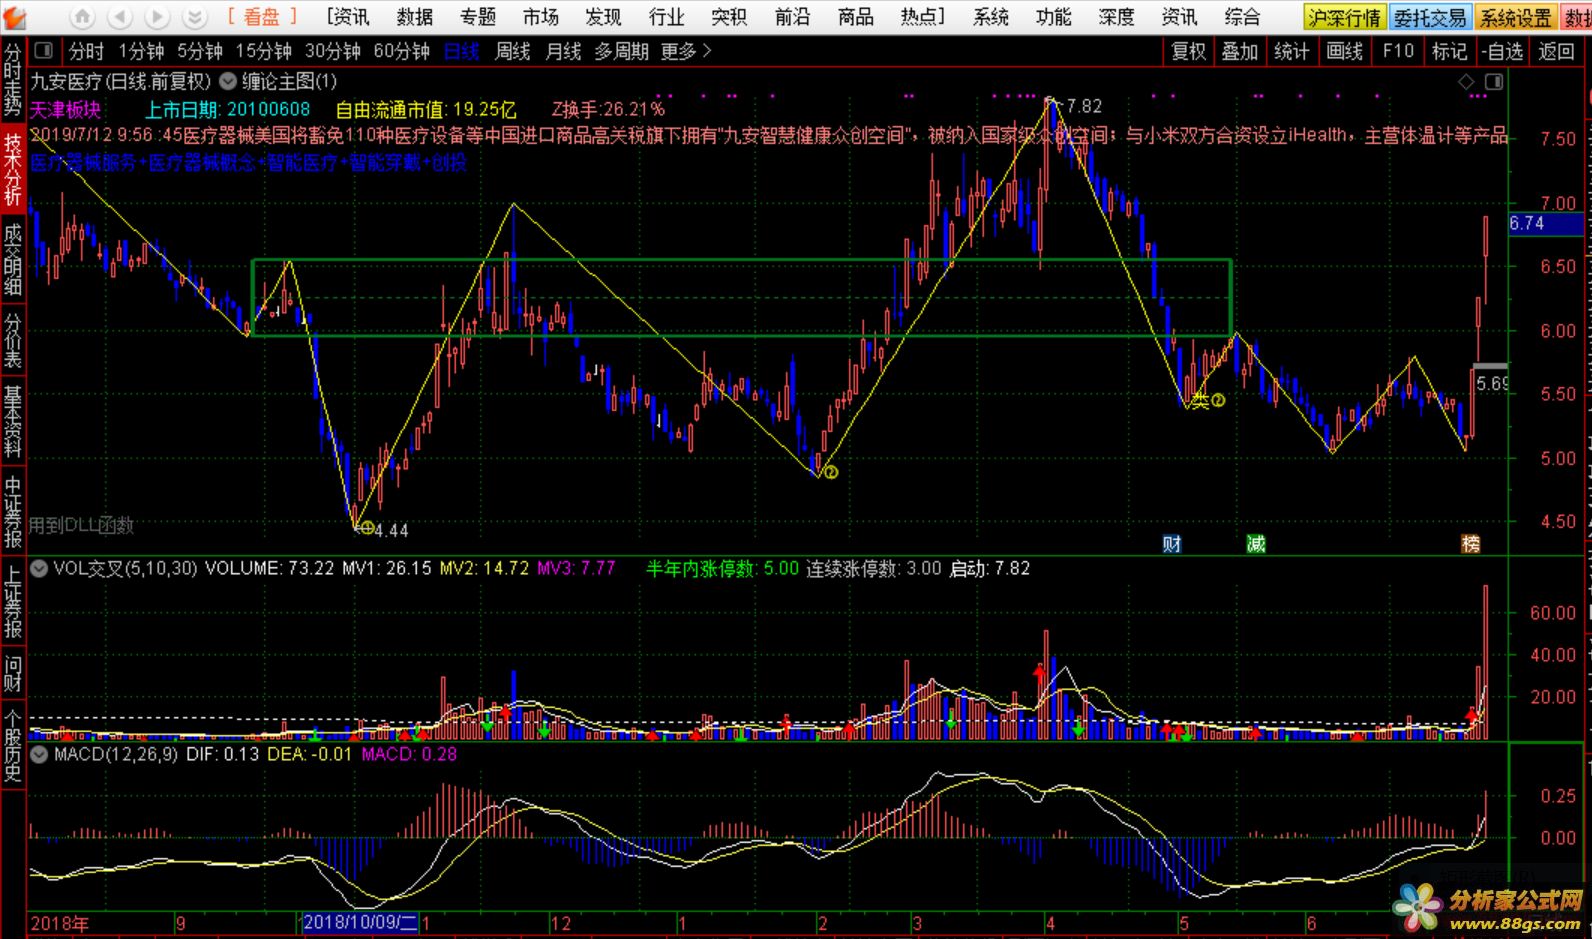Toggle right side panel icon above chart

point(1494,81)
